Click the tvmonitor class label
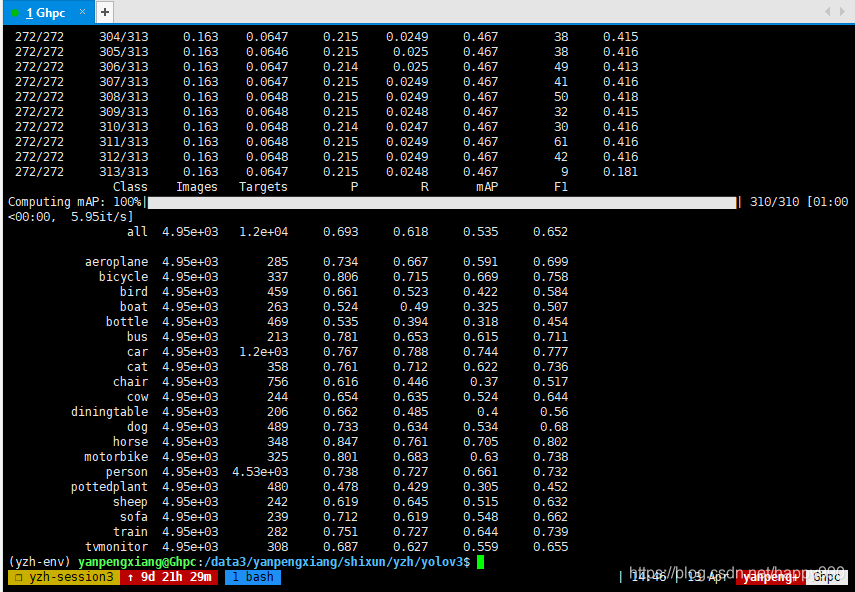Screen dimensions: 855x592 (116, 547)
